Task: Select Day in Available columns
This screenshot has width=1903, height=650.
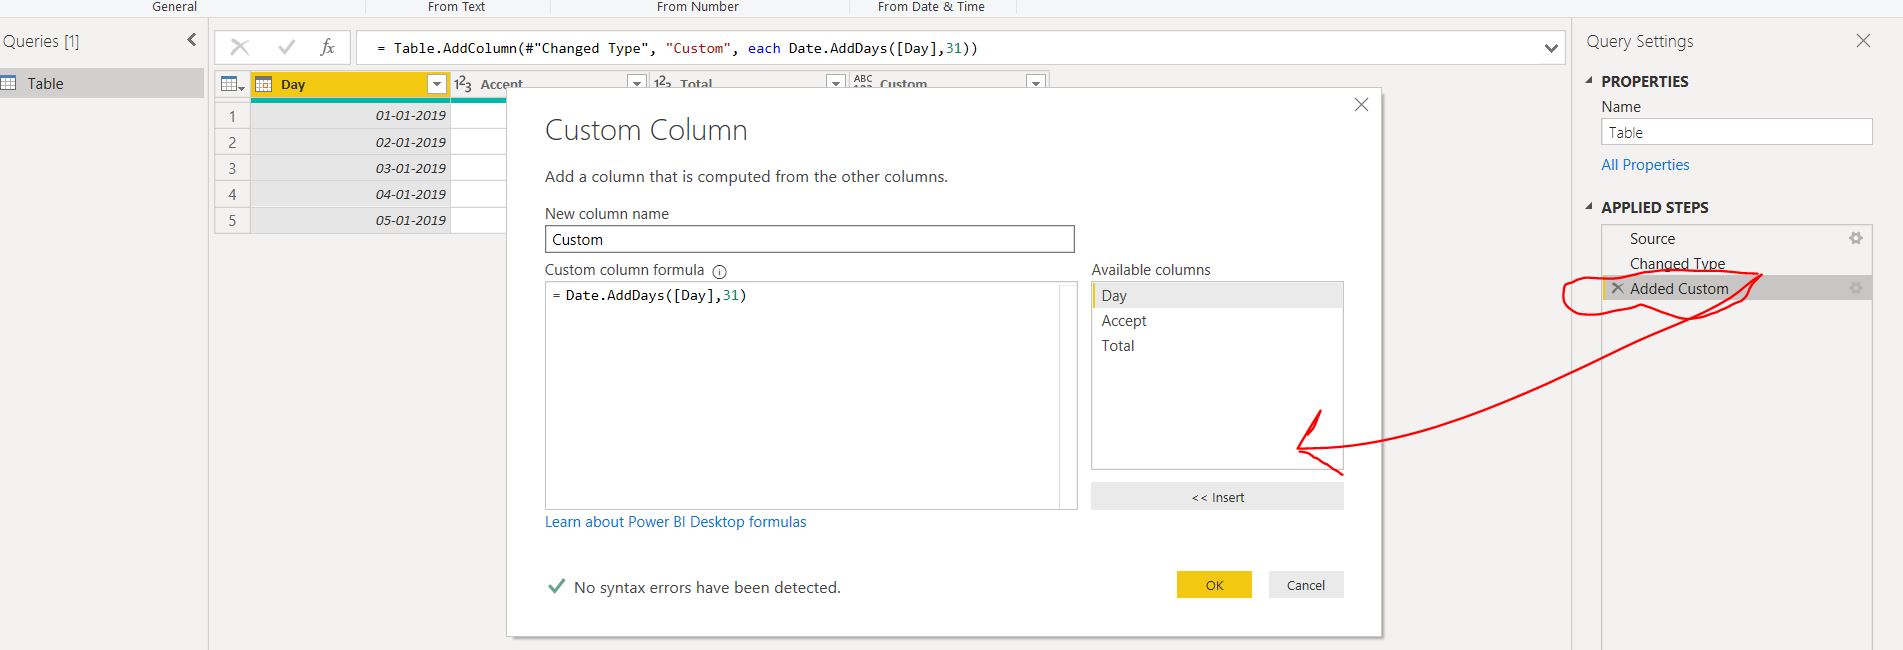Action: pyautogui.click(x=1217, y=296)
